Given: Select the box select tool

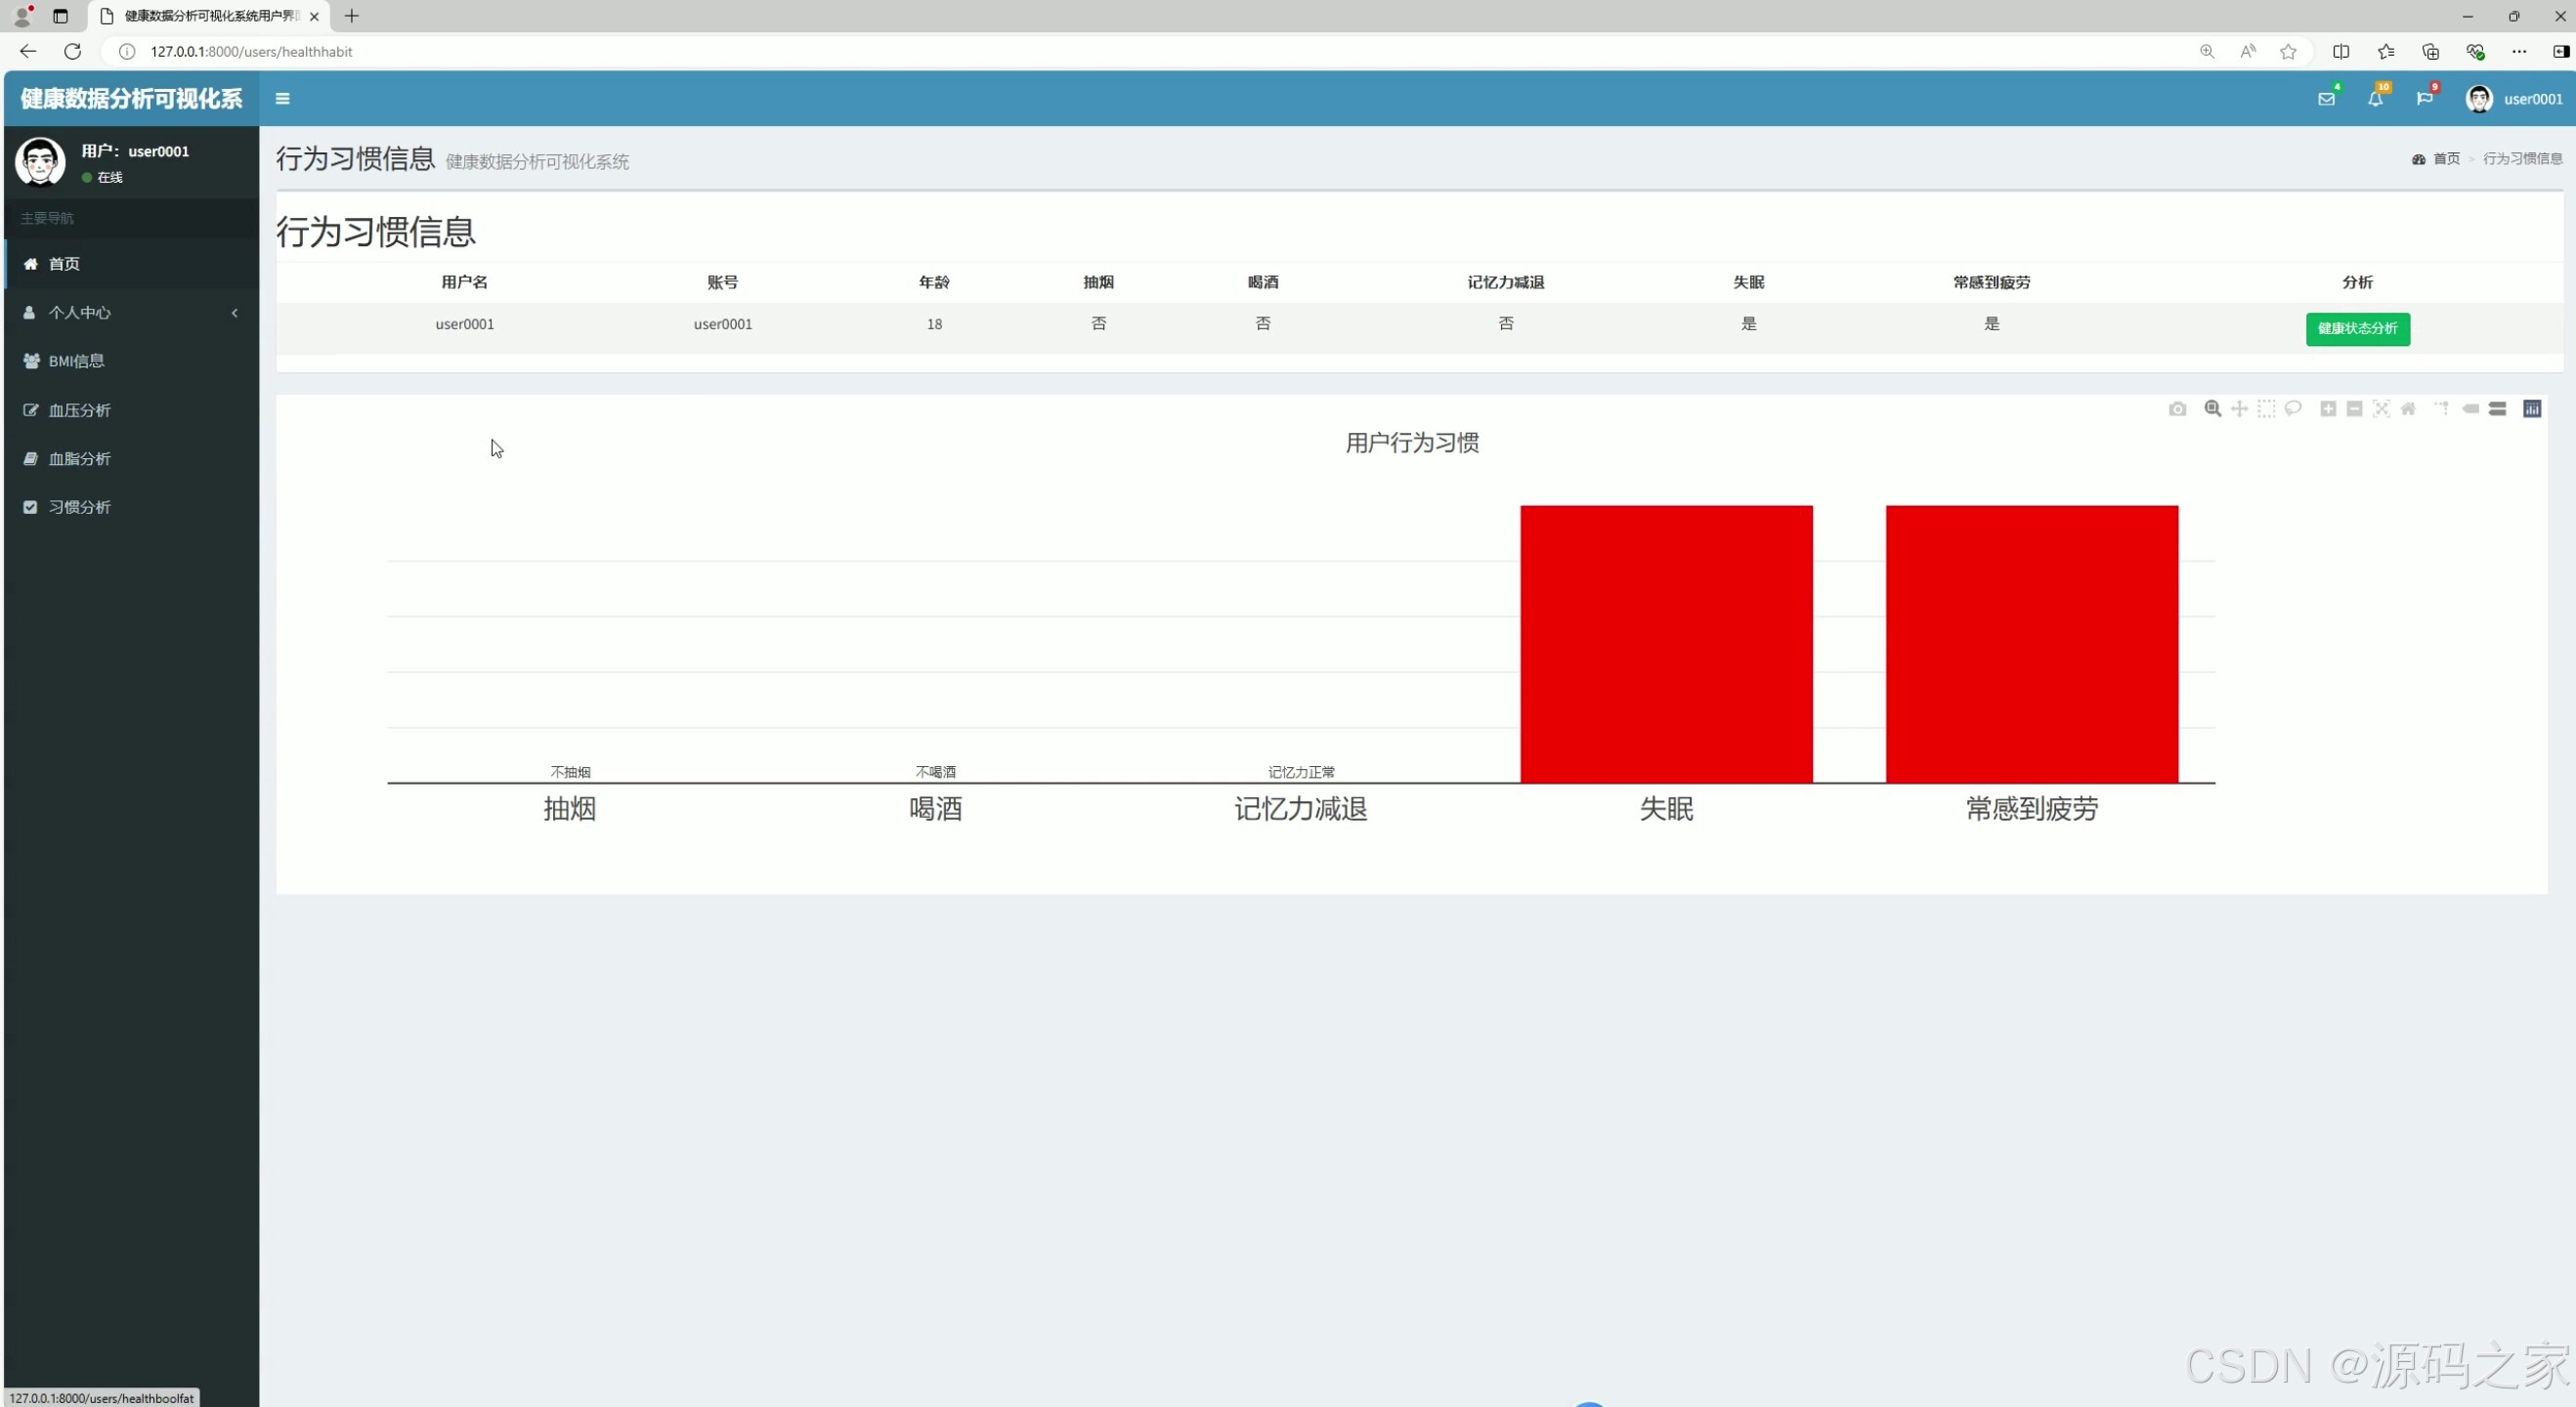Looking at the screenshot, I should 2266,409.
